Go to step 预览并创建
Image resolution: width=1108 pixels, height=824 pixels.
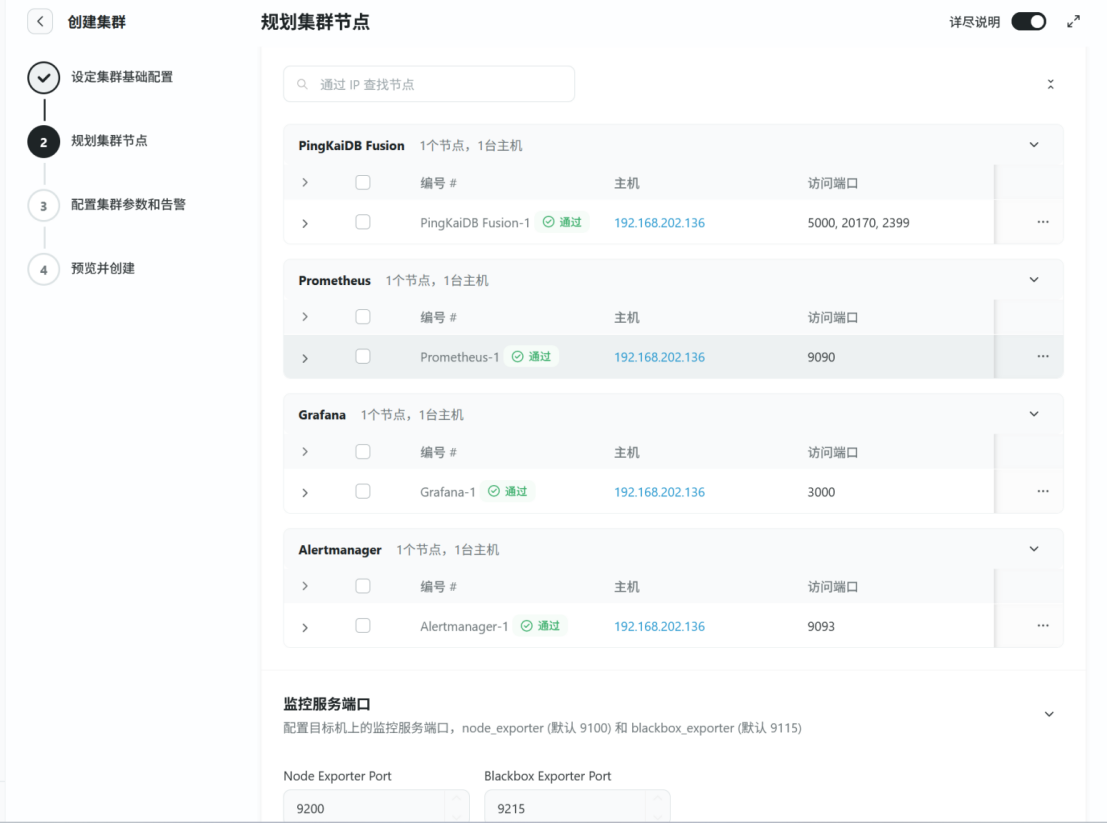(x=103, y=269)
